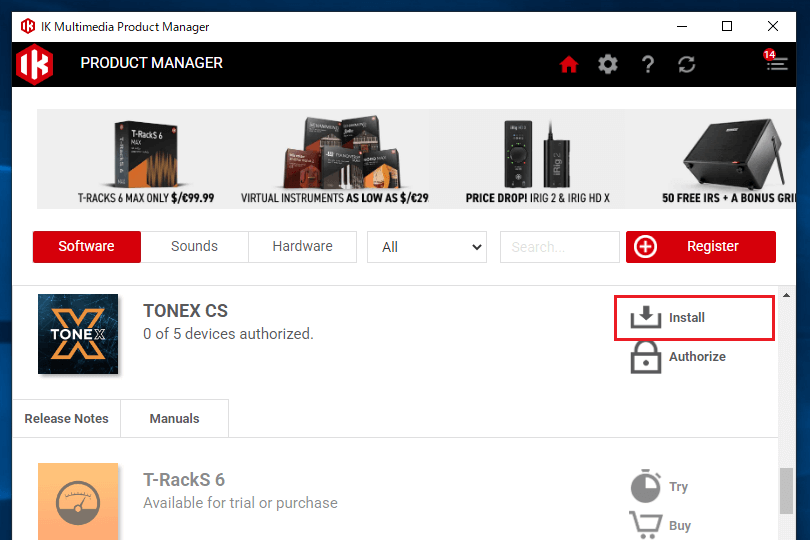The image size is (810, 540).
Task: Minimize the Product Manager window
Action: tap(682, 26)
